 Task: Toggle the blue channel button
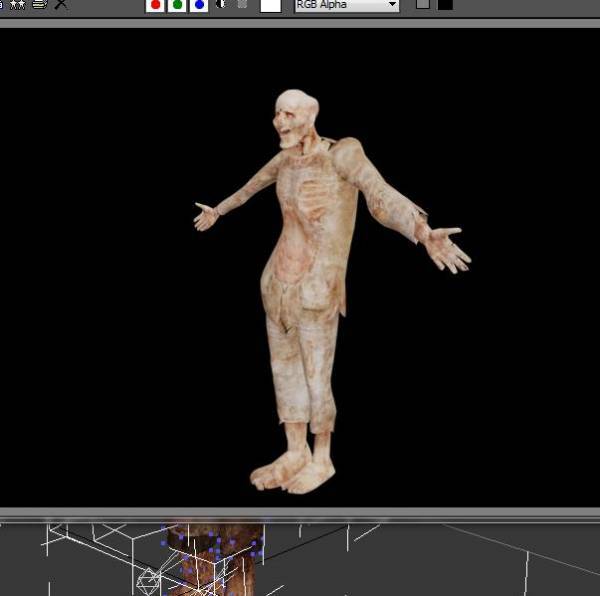pyautogui.click(x=199, y=5)
